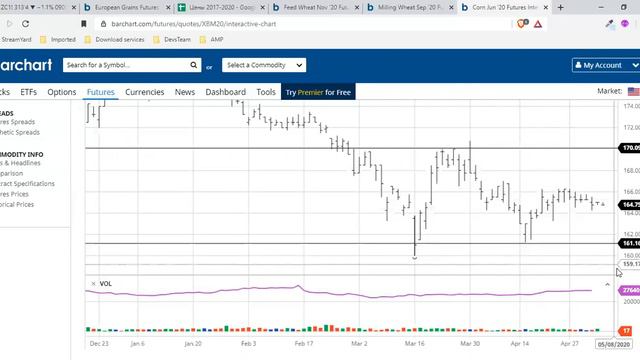The width and height of the screenshot is (640, 360).
Task: Click the Brave shields icon
Action: (x=521, y=24)
